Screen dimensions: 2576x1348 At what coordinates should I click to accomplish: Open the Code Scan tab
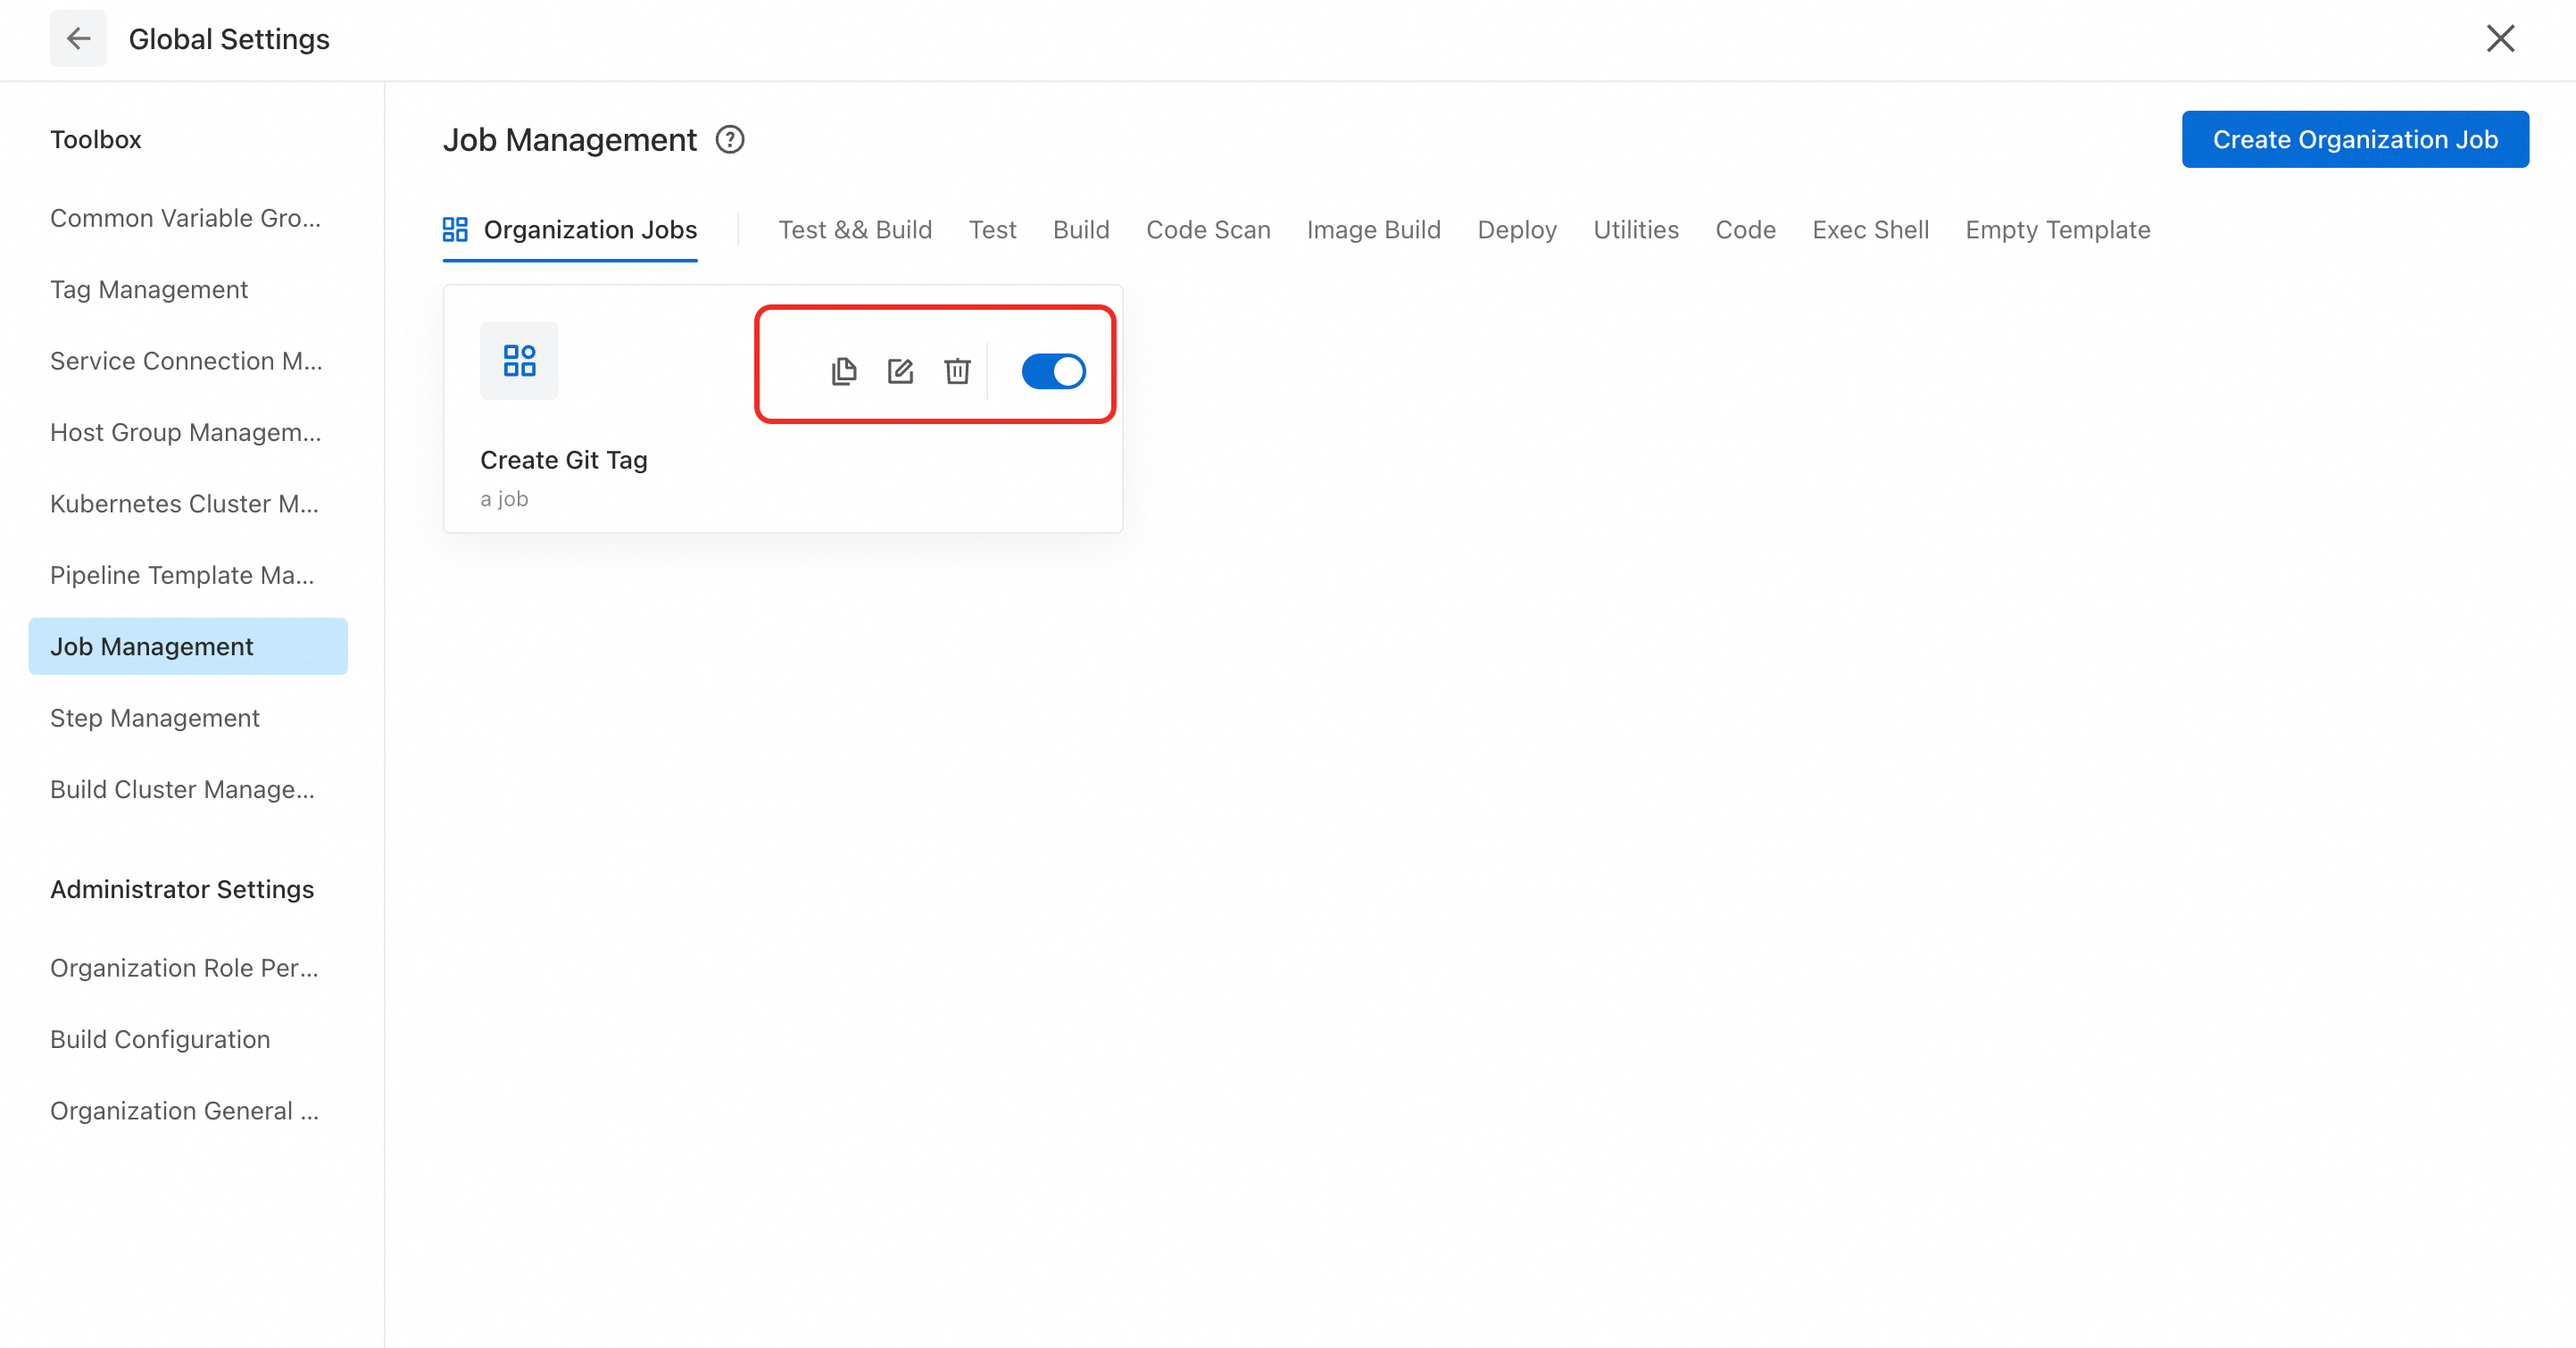[x=1208, y=230]
